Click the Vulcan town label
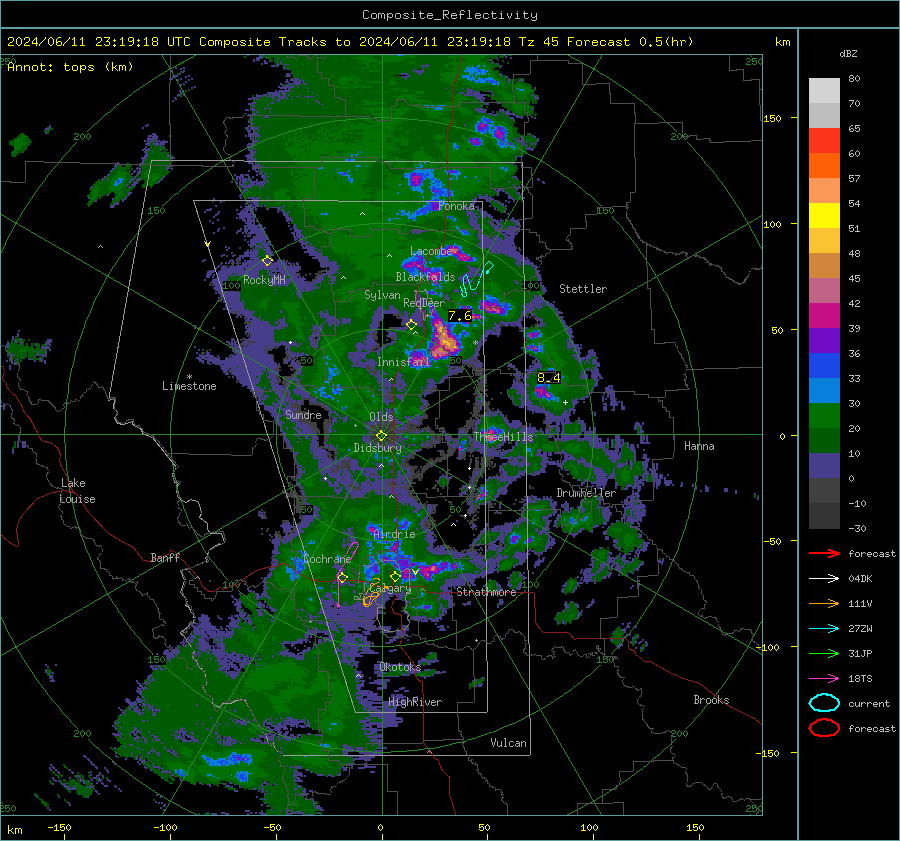This screenshot has height=841, width=900. 508,743
